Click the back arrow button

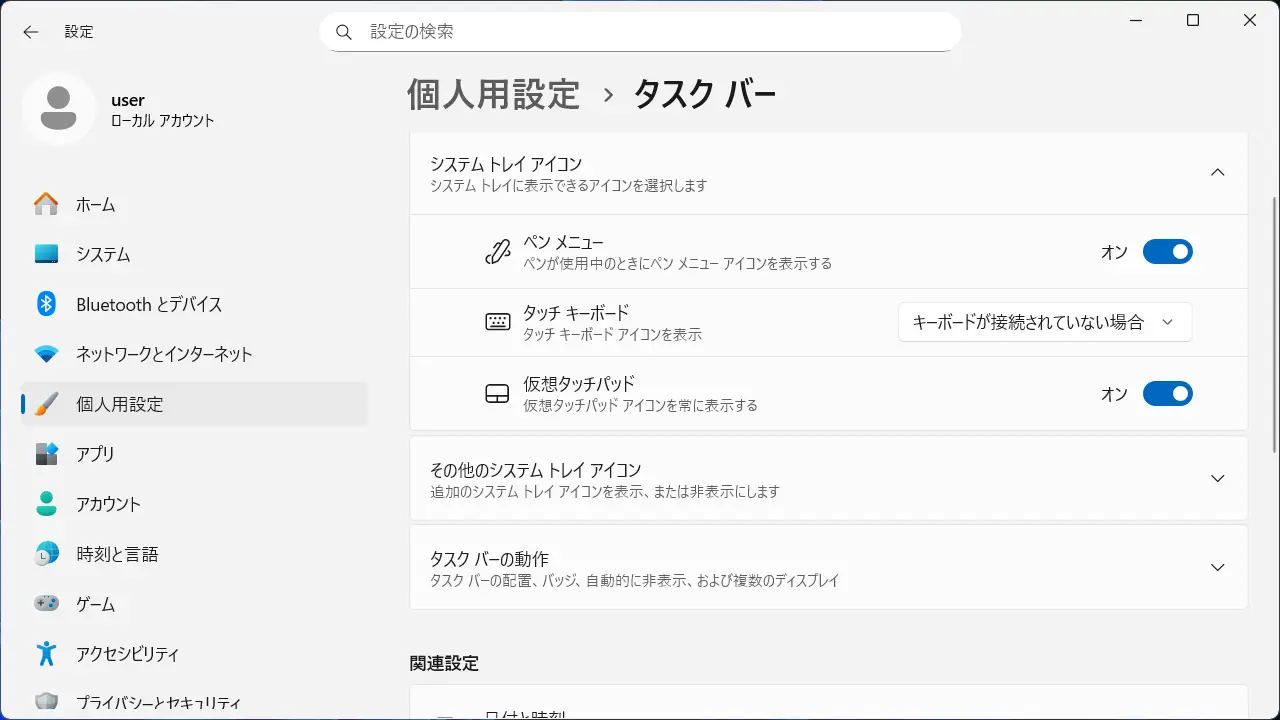point(31,32)
